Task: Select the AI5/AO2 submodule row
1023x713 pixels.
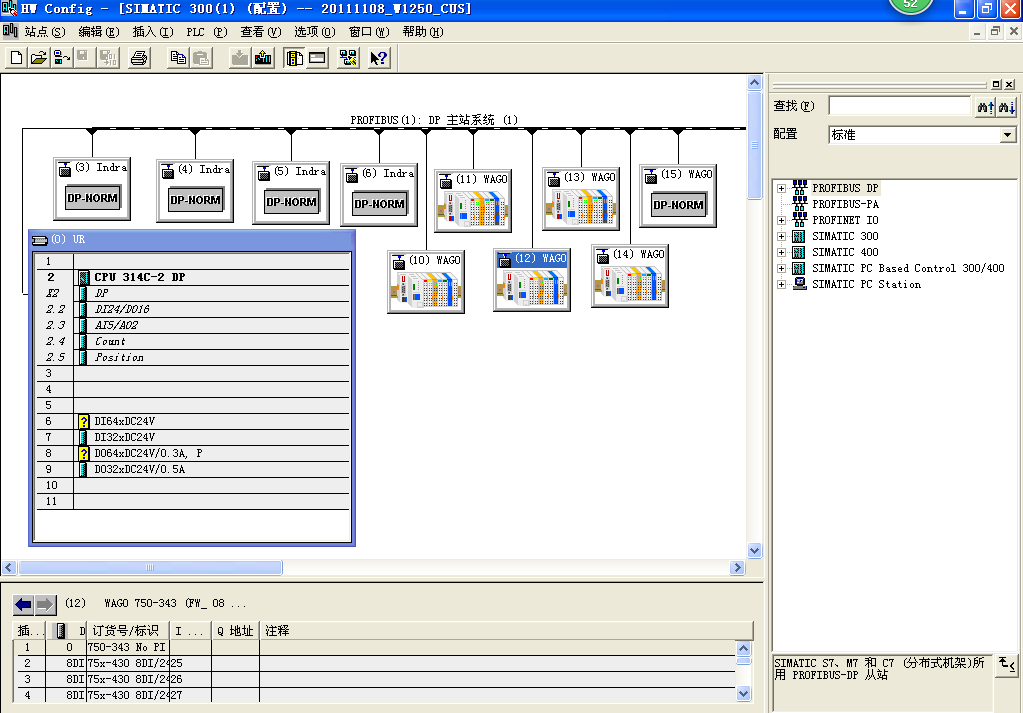Action: (193, 326)
